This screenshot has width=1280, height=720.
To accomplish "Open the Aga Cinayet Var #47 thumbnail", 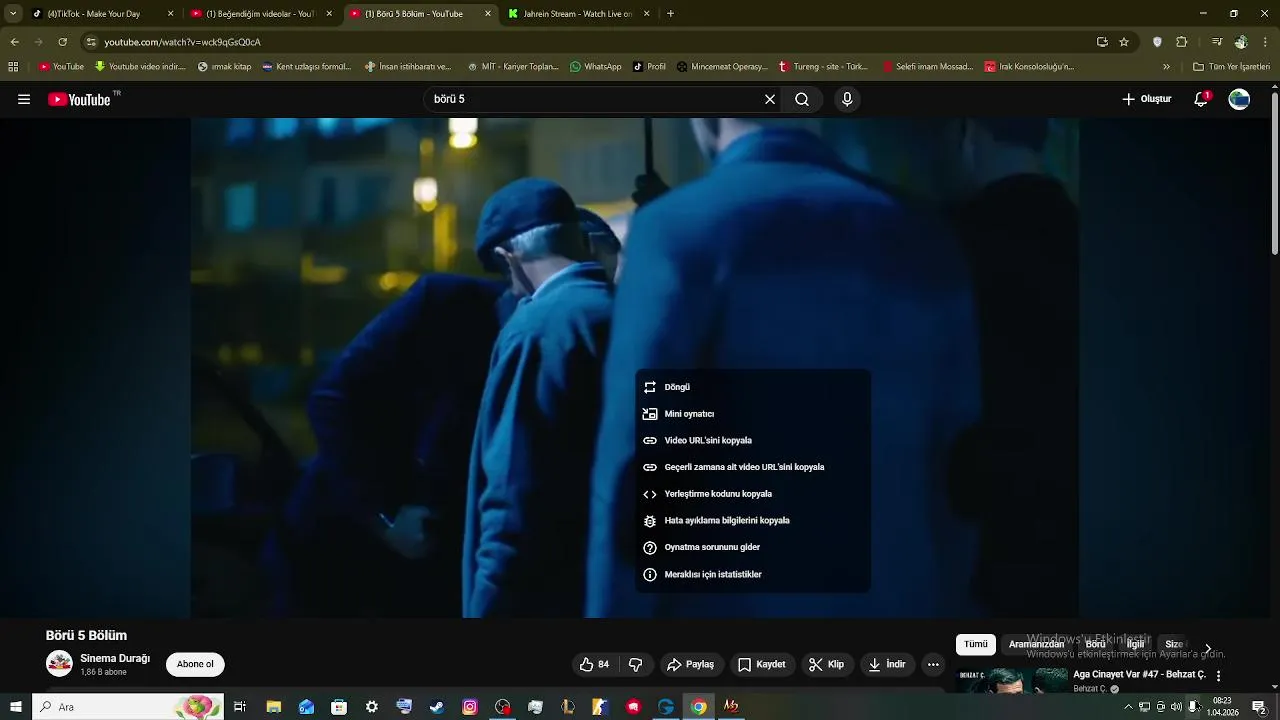I will [x=1011, y=681].
